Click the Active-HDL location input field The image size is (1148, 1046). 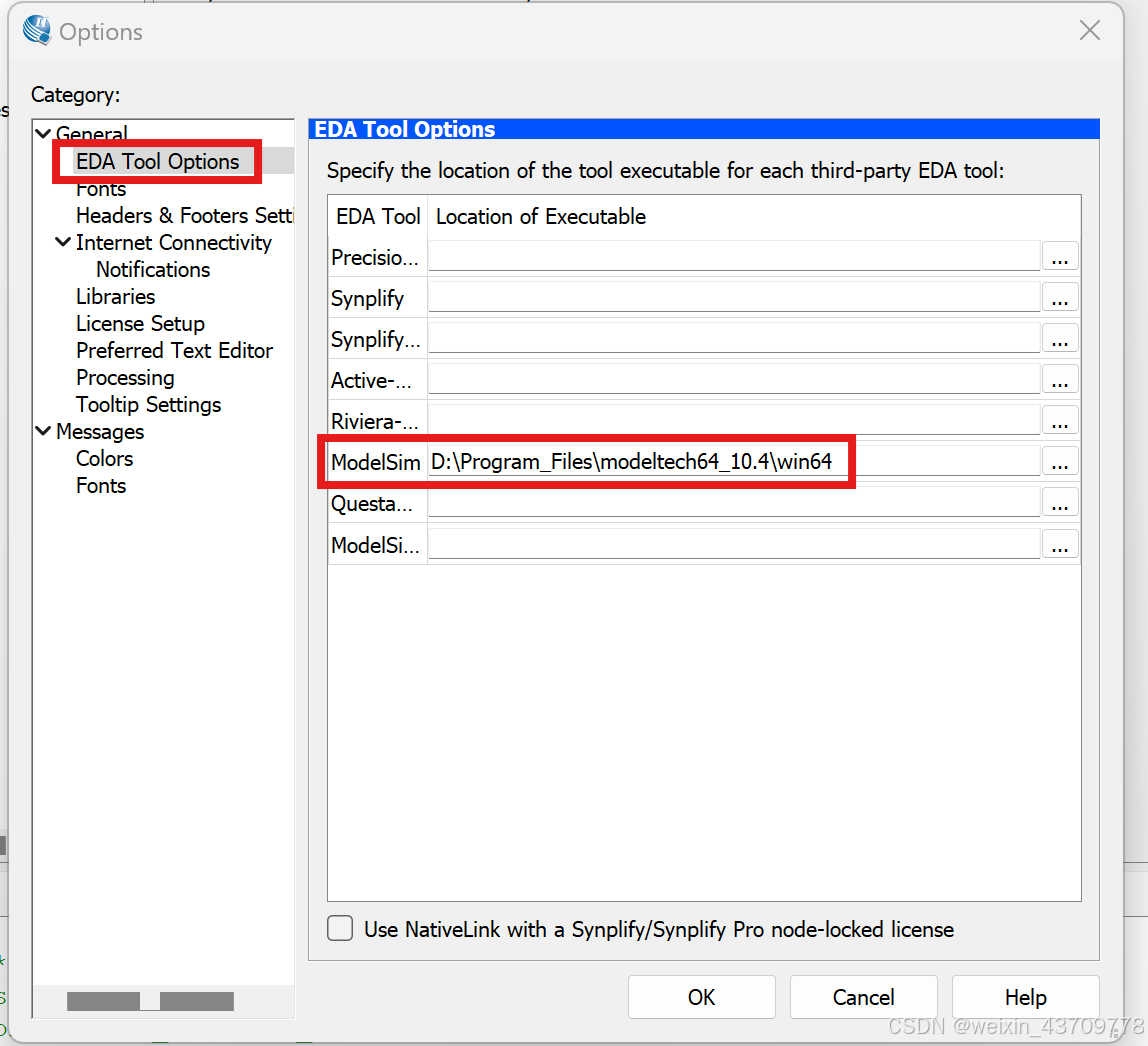tap(734, 379)
